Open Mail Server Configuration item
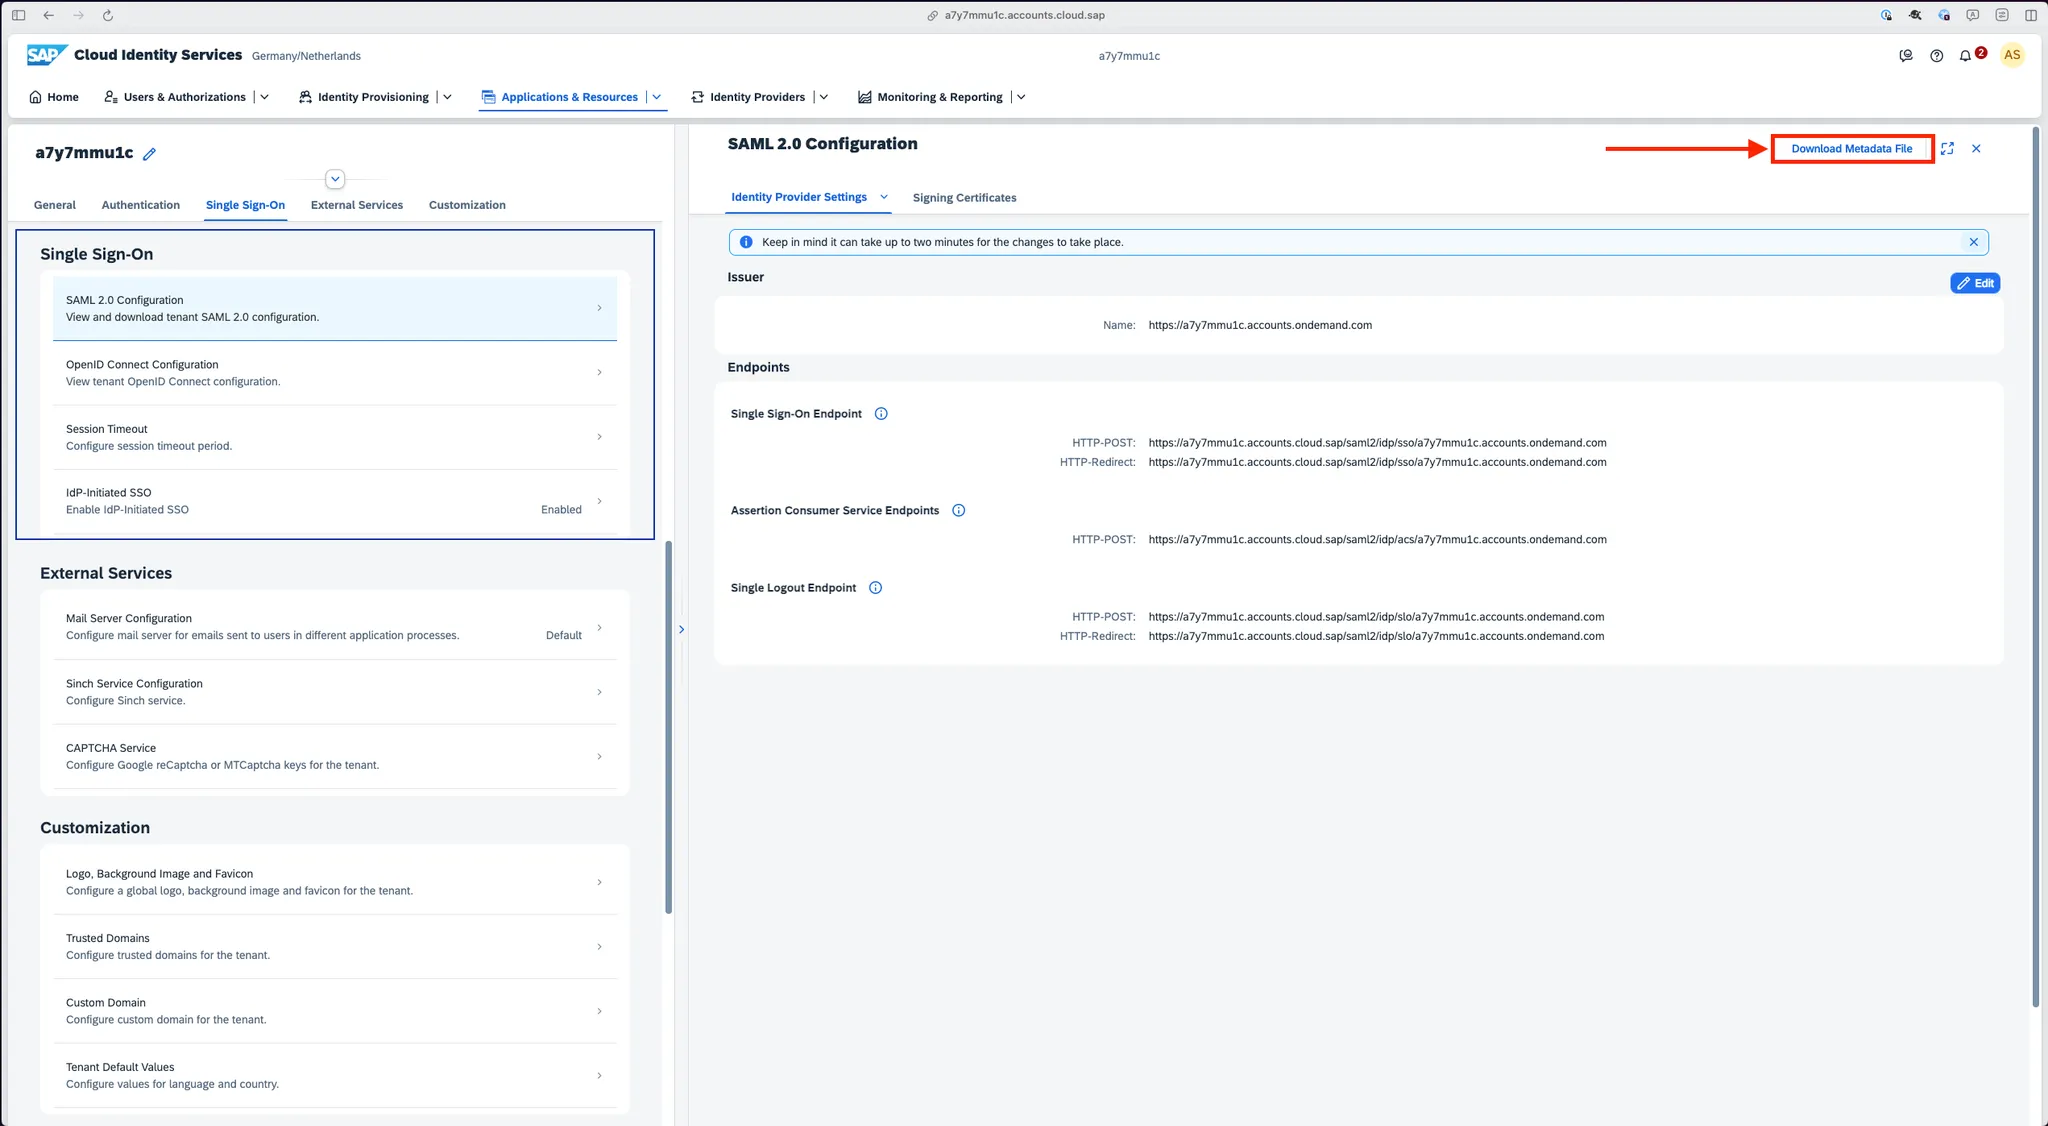This screenshot has height=1126, width=2048. tap(334, 627)
